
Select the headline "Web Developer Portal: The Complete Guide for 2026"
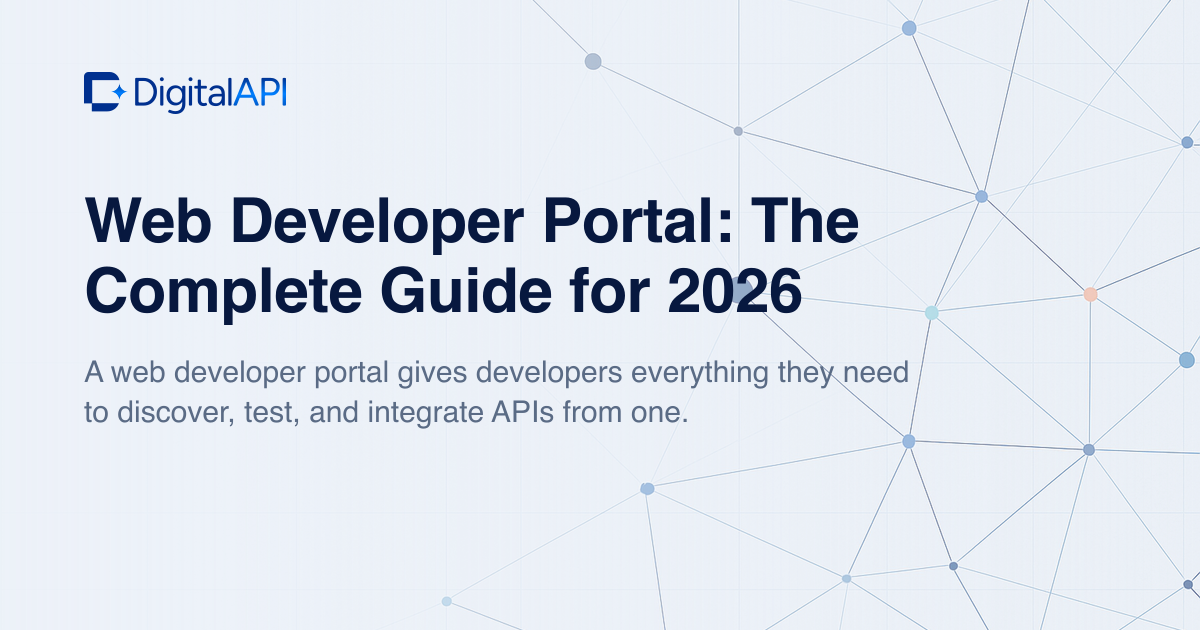click(x=472, y=256)
